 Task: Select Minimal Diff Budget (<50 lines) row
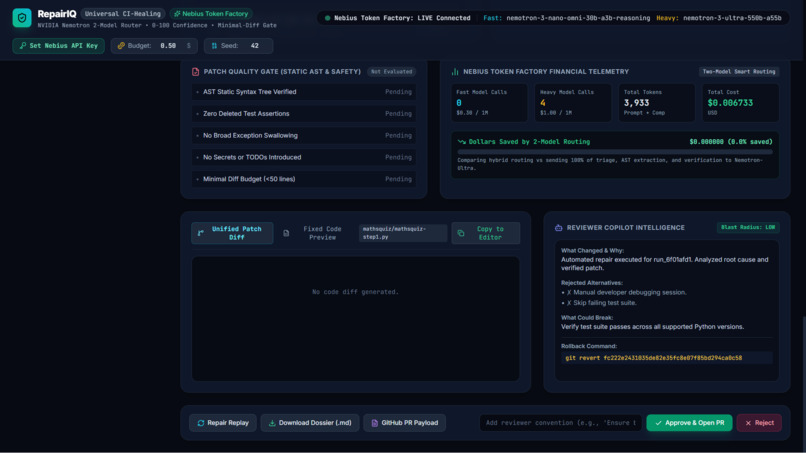[304, 179]
